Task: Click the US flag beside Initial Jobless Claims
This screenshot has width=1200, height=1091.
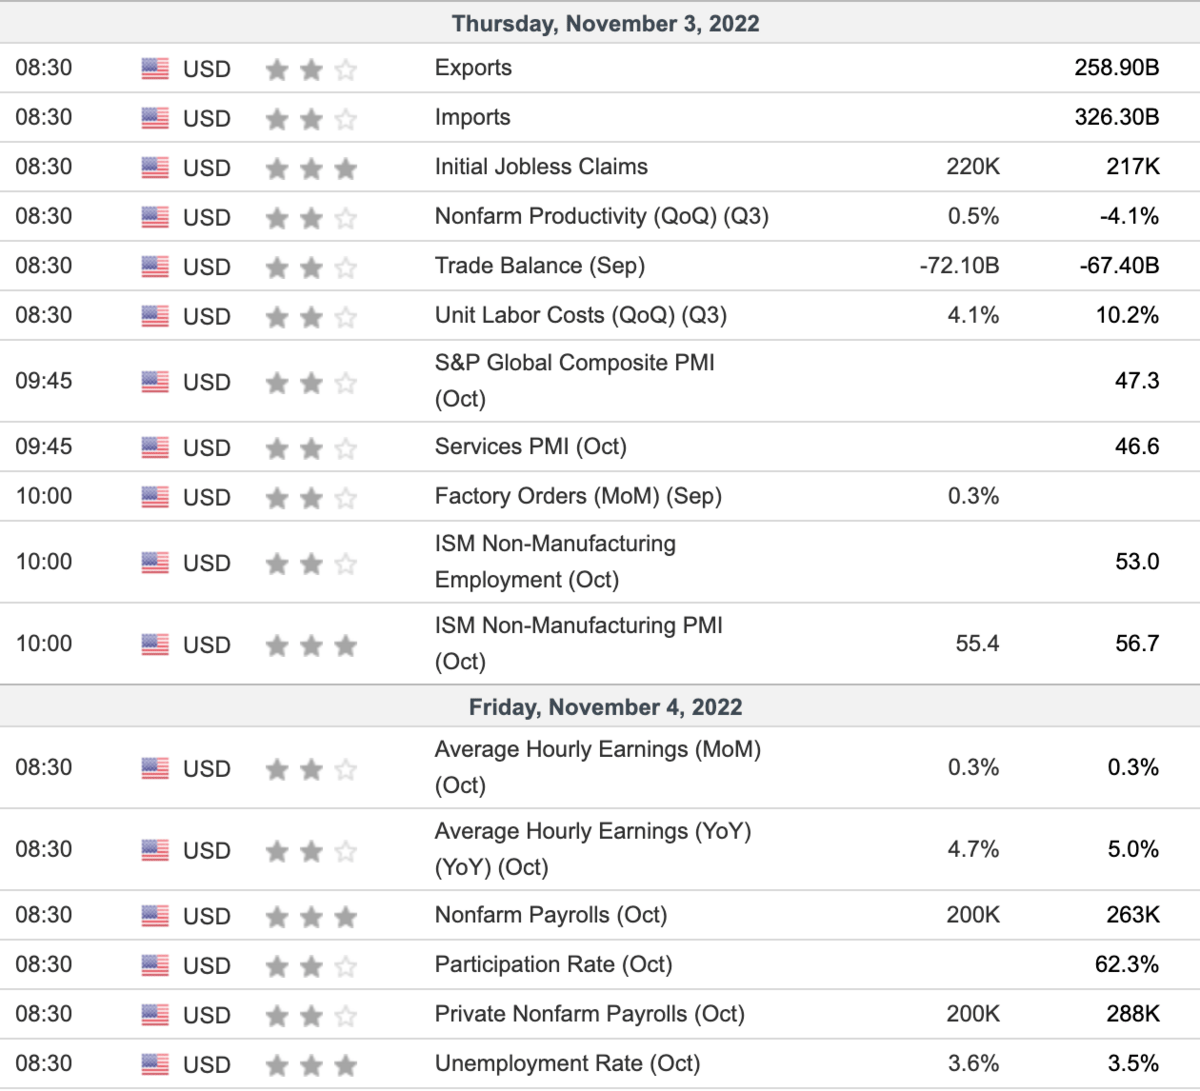Action: click(155, 168)
